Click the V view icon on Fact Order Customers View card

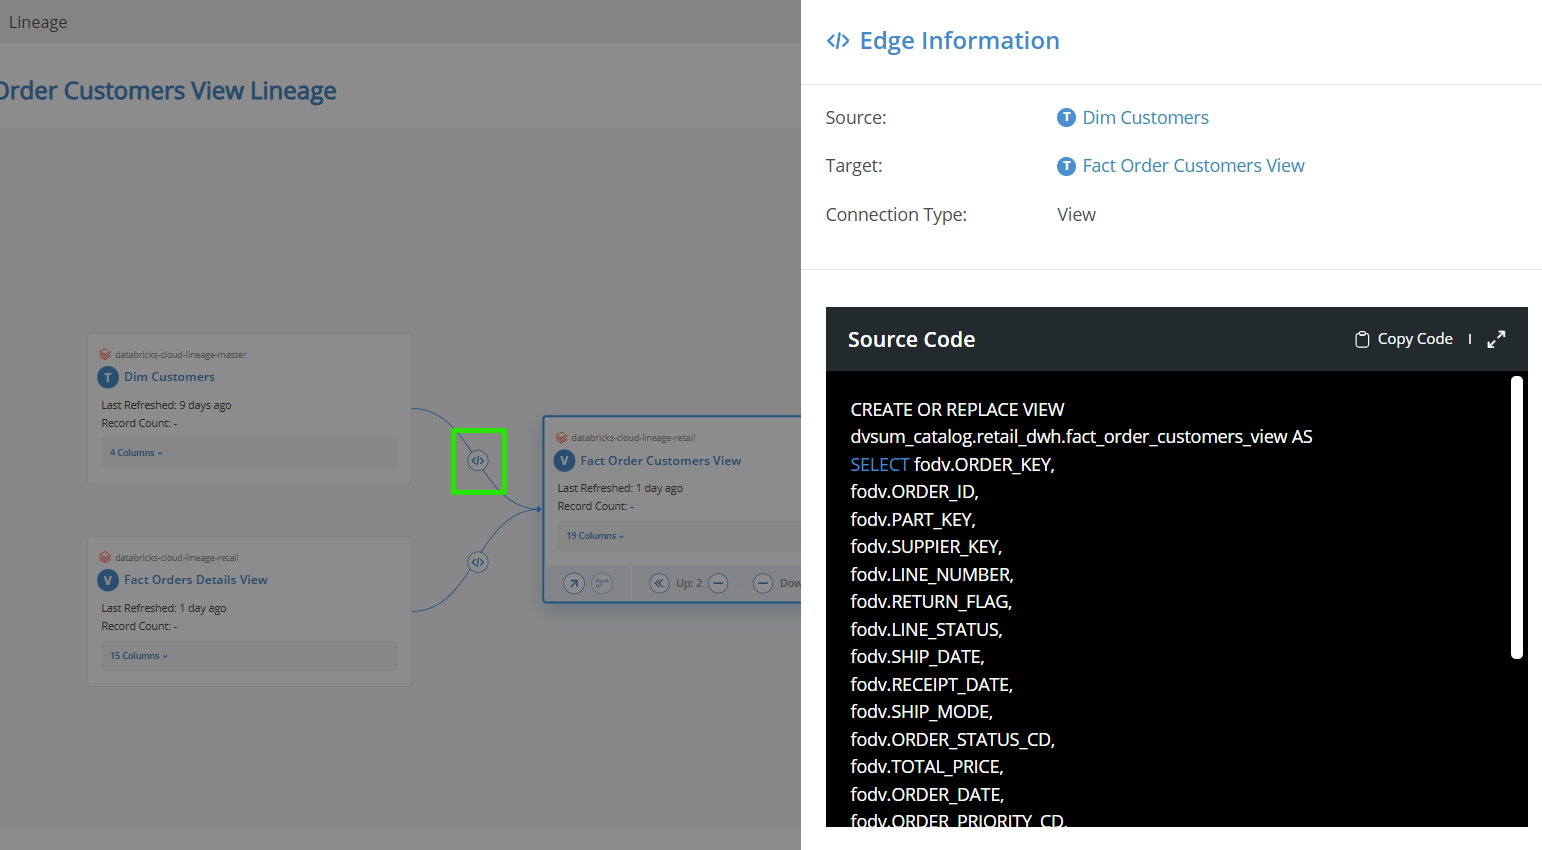coord(564,461)
